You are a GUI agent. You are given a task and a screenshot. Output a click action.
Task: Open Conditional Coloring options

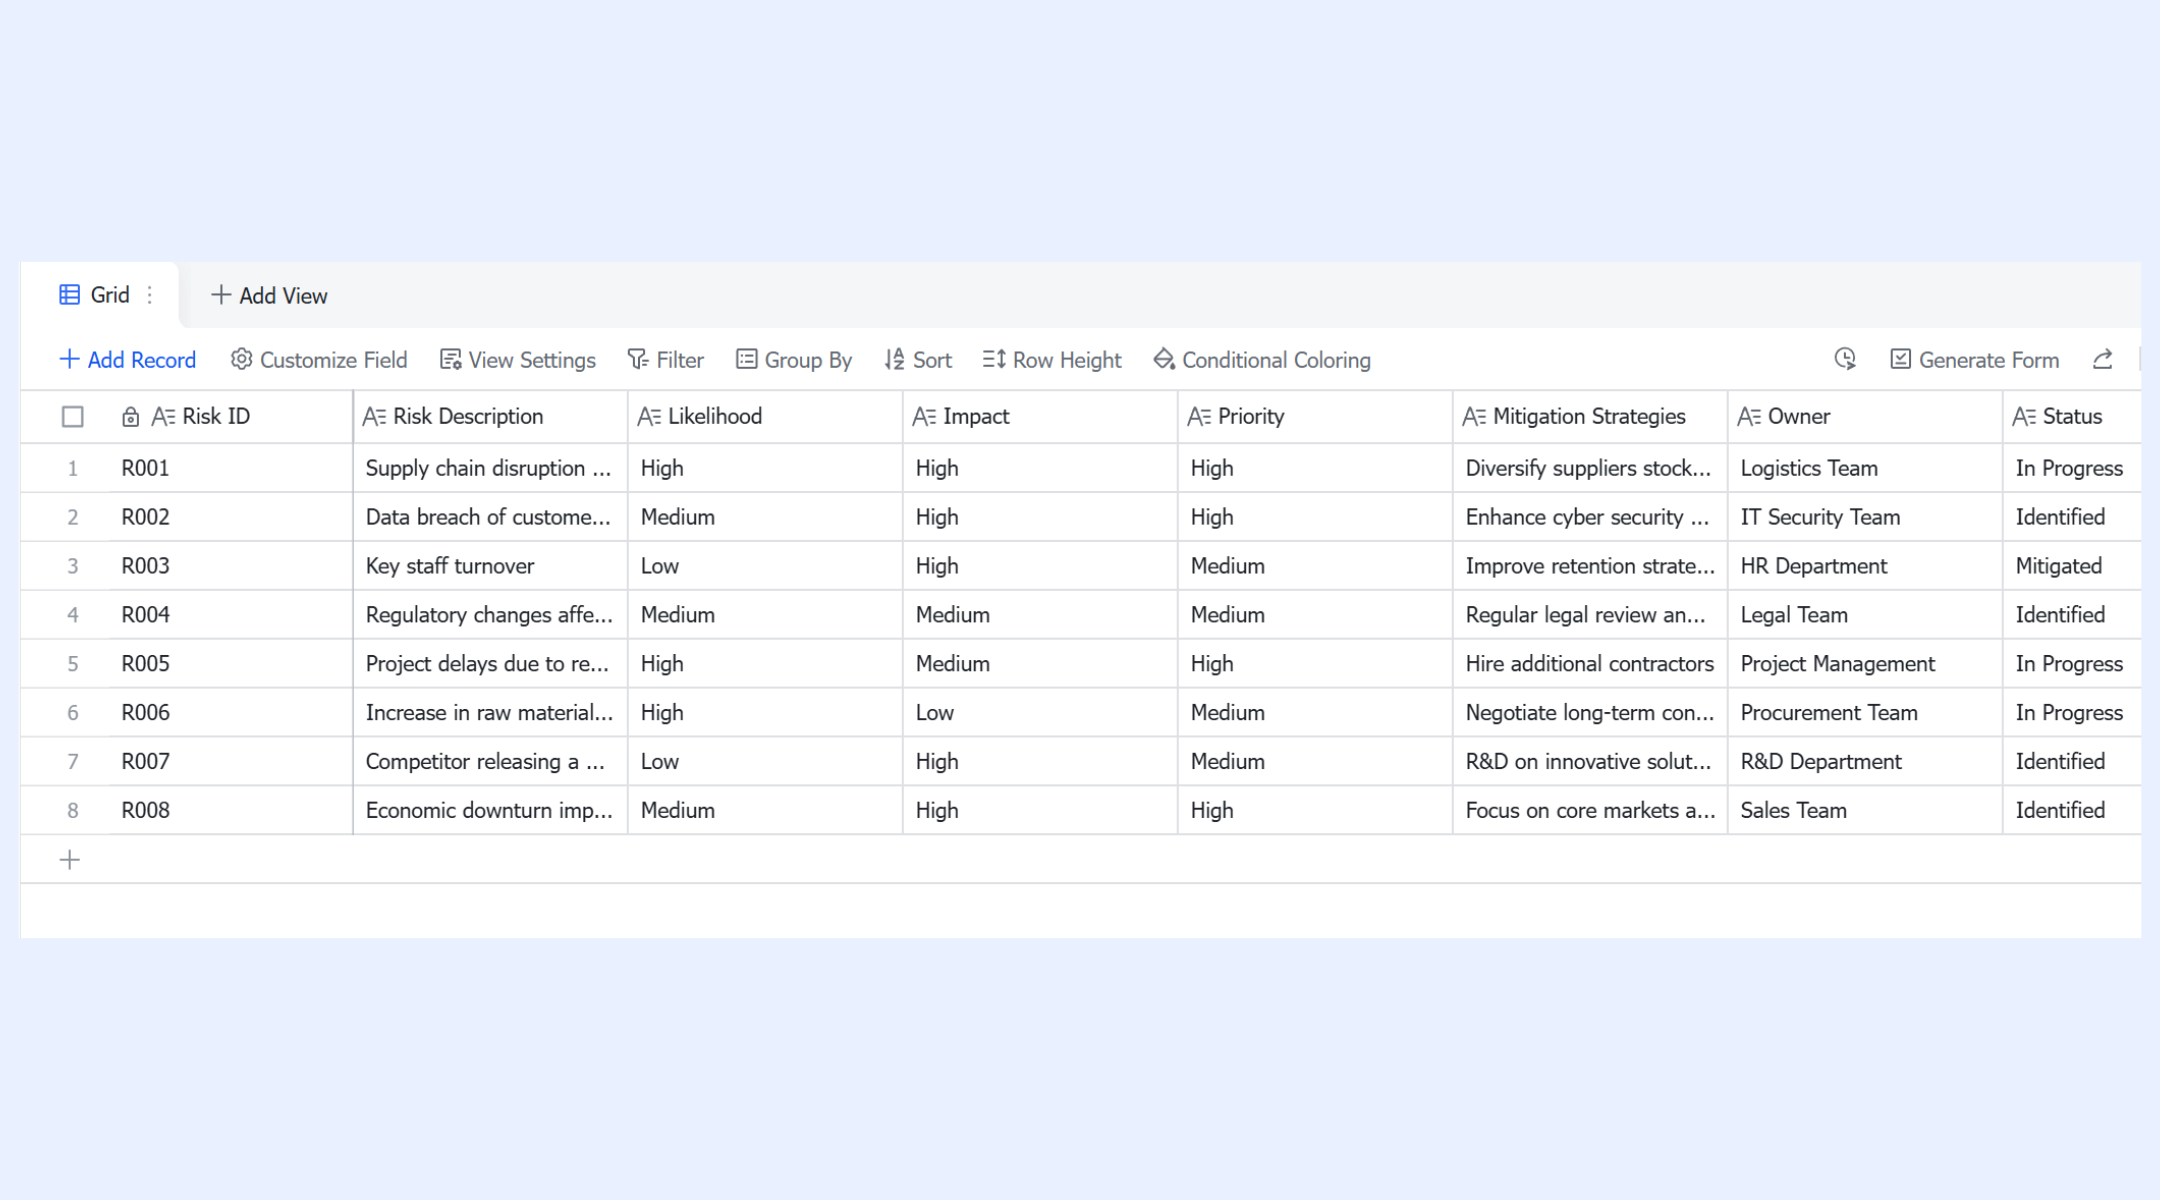1262,360
